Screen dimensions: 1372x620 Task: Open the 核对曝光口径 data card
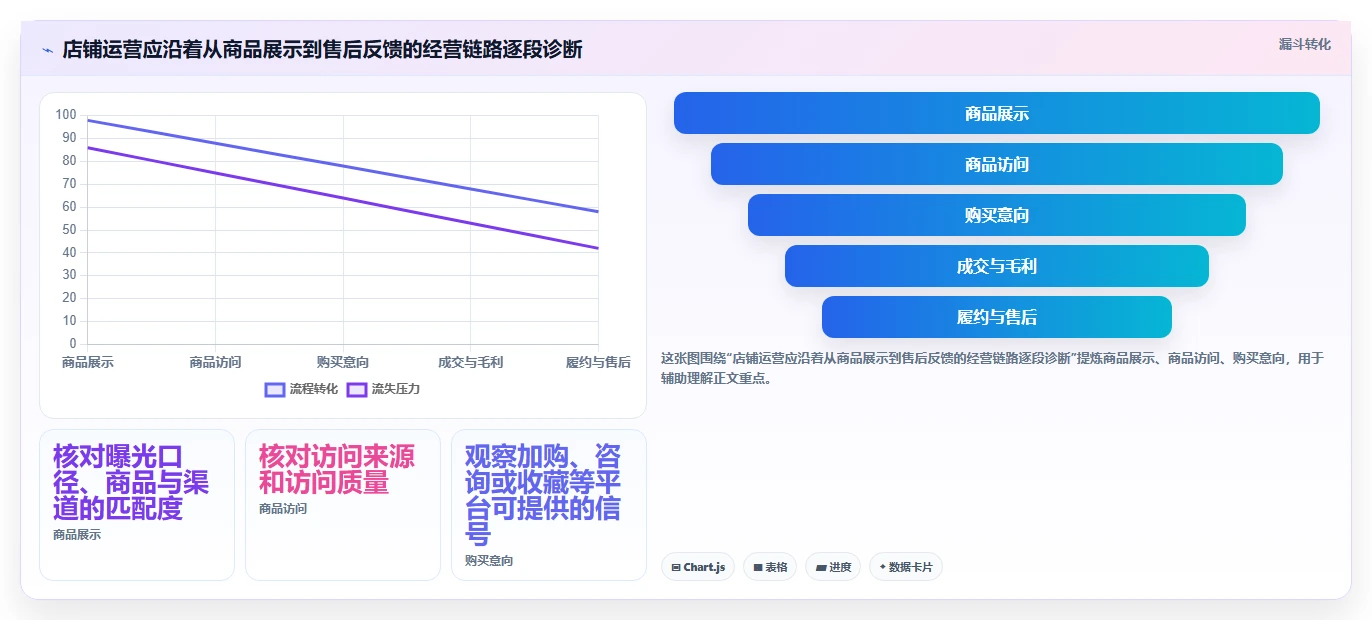(x=137, y=505)
